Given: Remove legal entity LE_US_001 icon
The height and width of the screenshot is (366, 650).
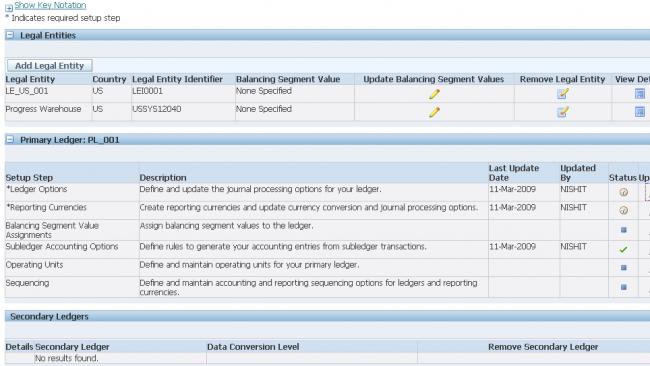Looking at the screenshot, I should click(563, 94).
